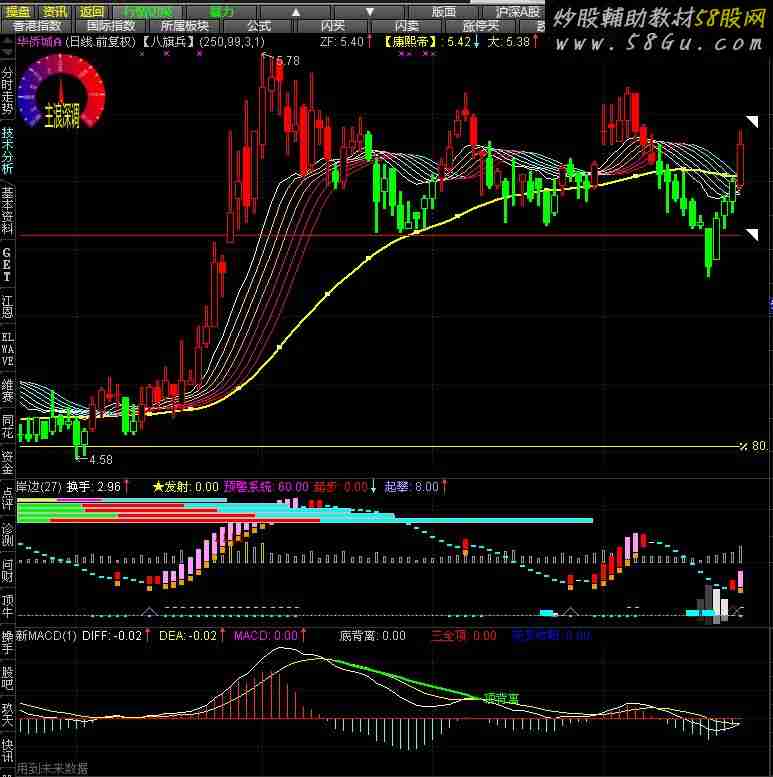Click the 起爆: 8.00 label

pos(412,487)
